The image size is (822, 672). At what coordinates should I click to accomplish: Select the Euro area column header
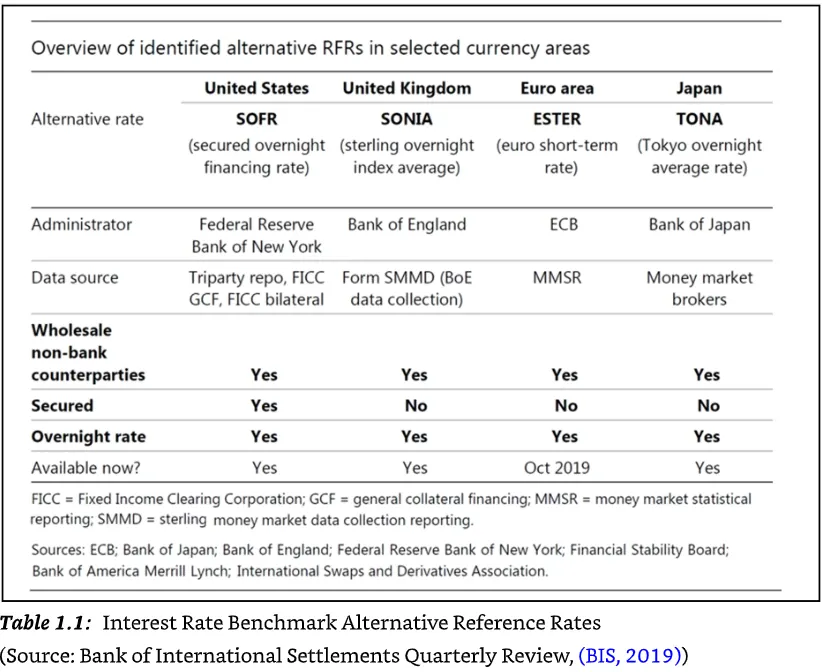click(557, 88)
